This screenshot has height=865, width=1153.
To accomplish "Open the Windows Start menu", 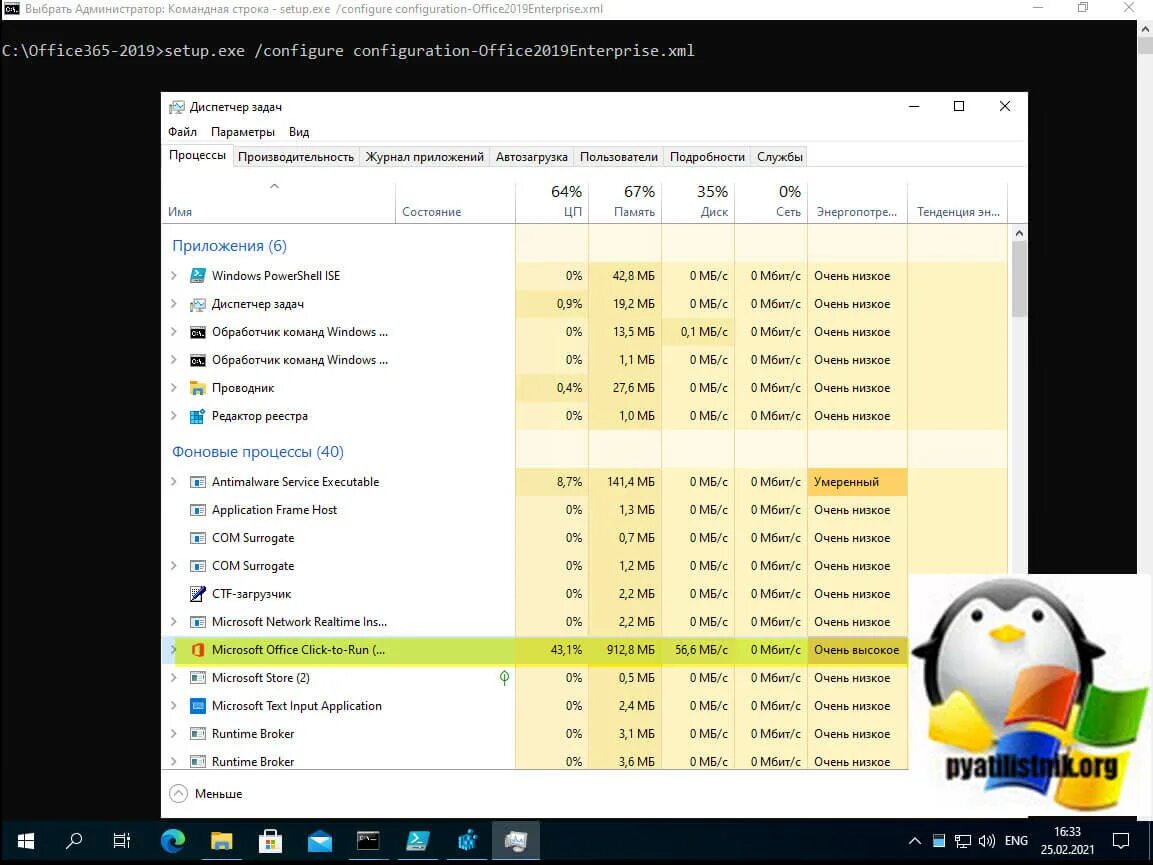I will tap(25, 841).
